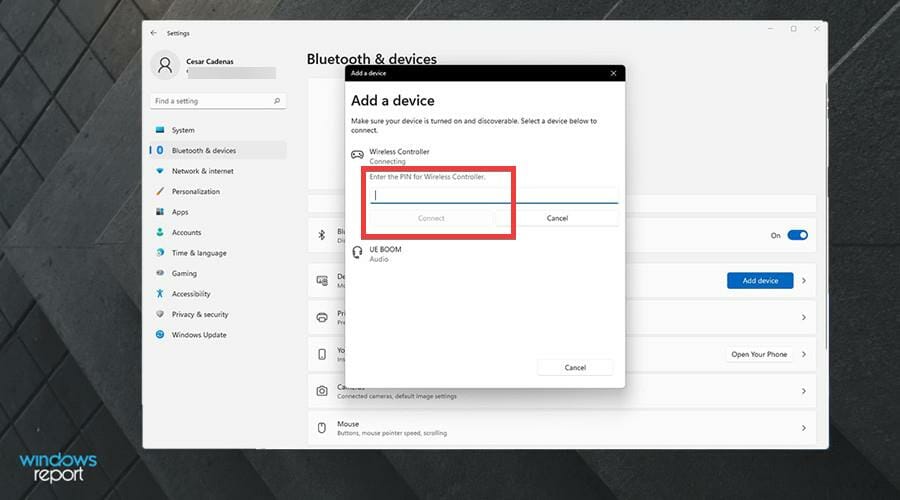
Task: Click Cancel next to the Connect button
Action: tap(557, 218)
